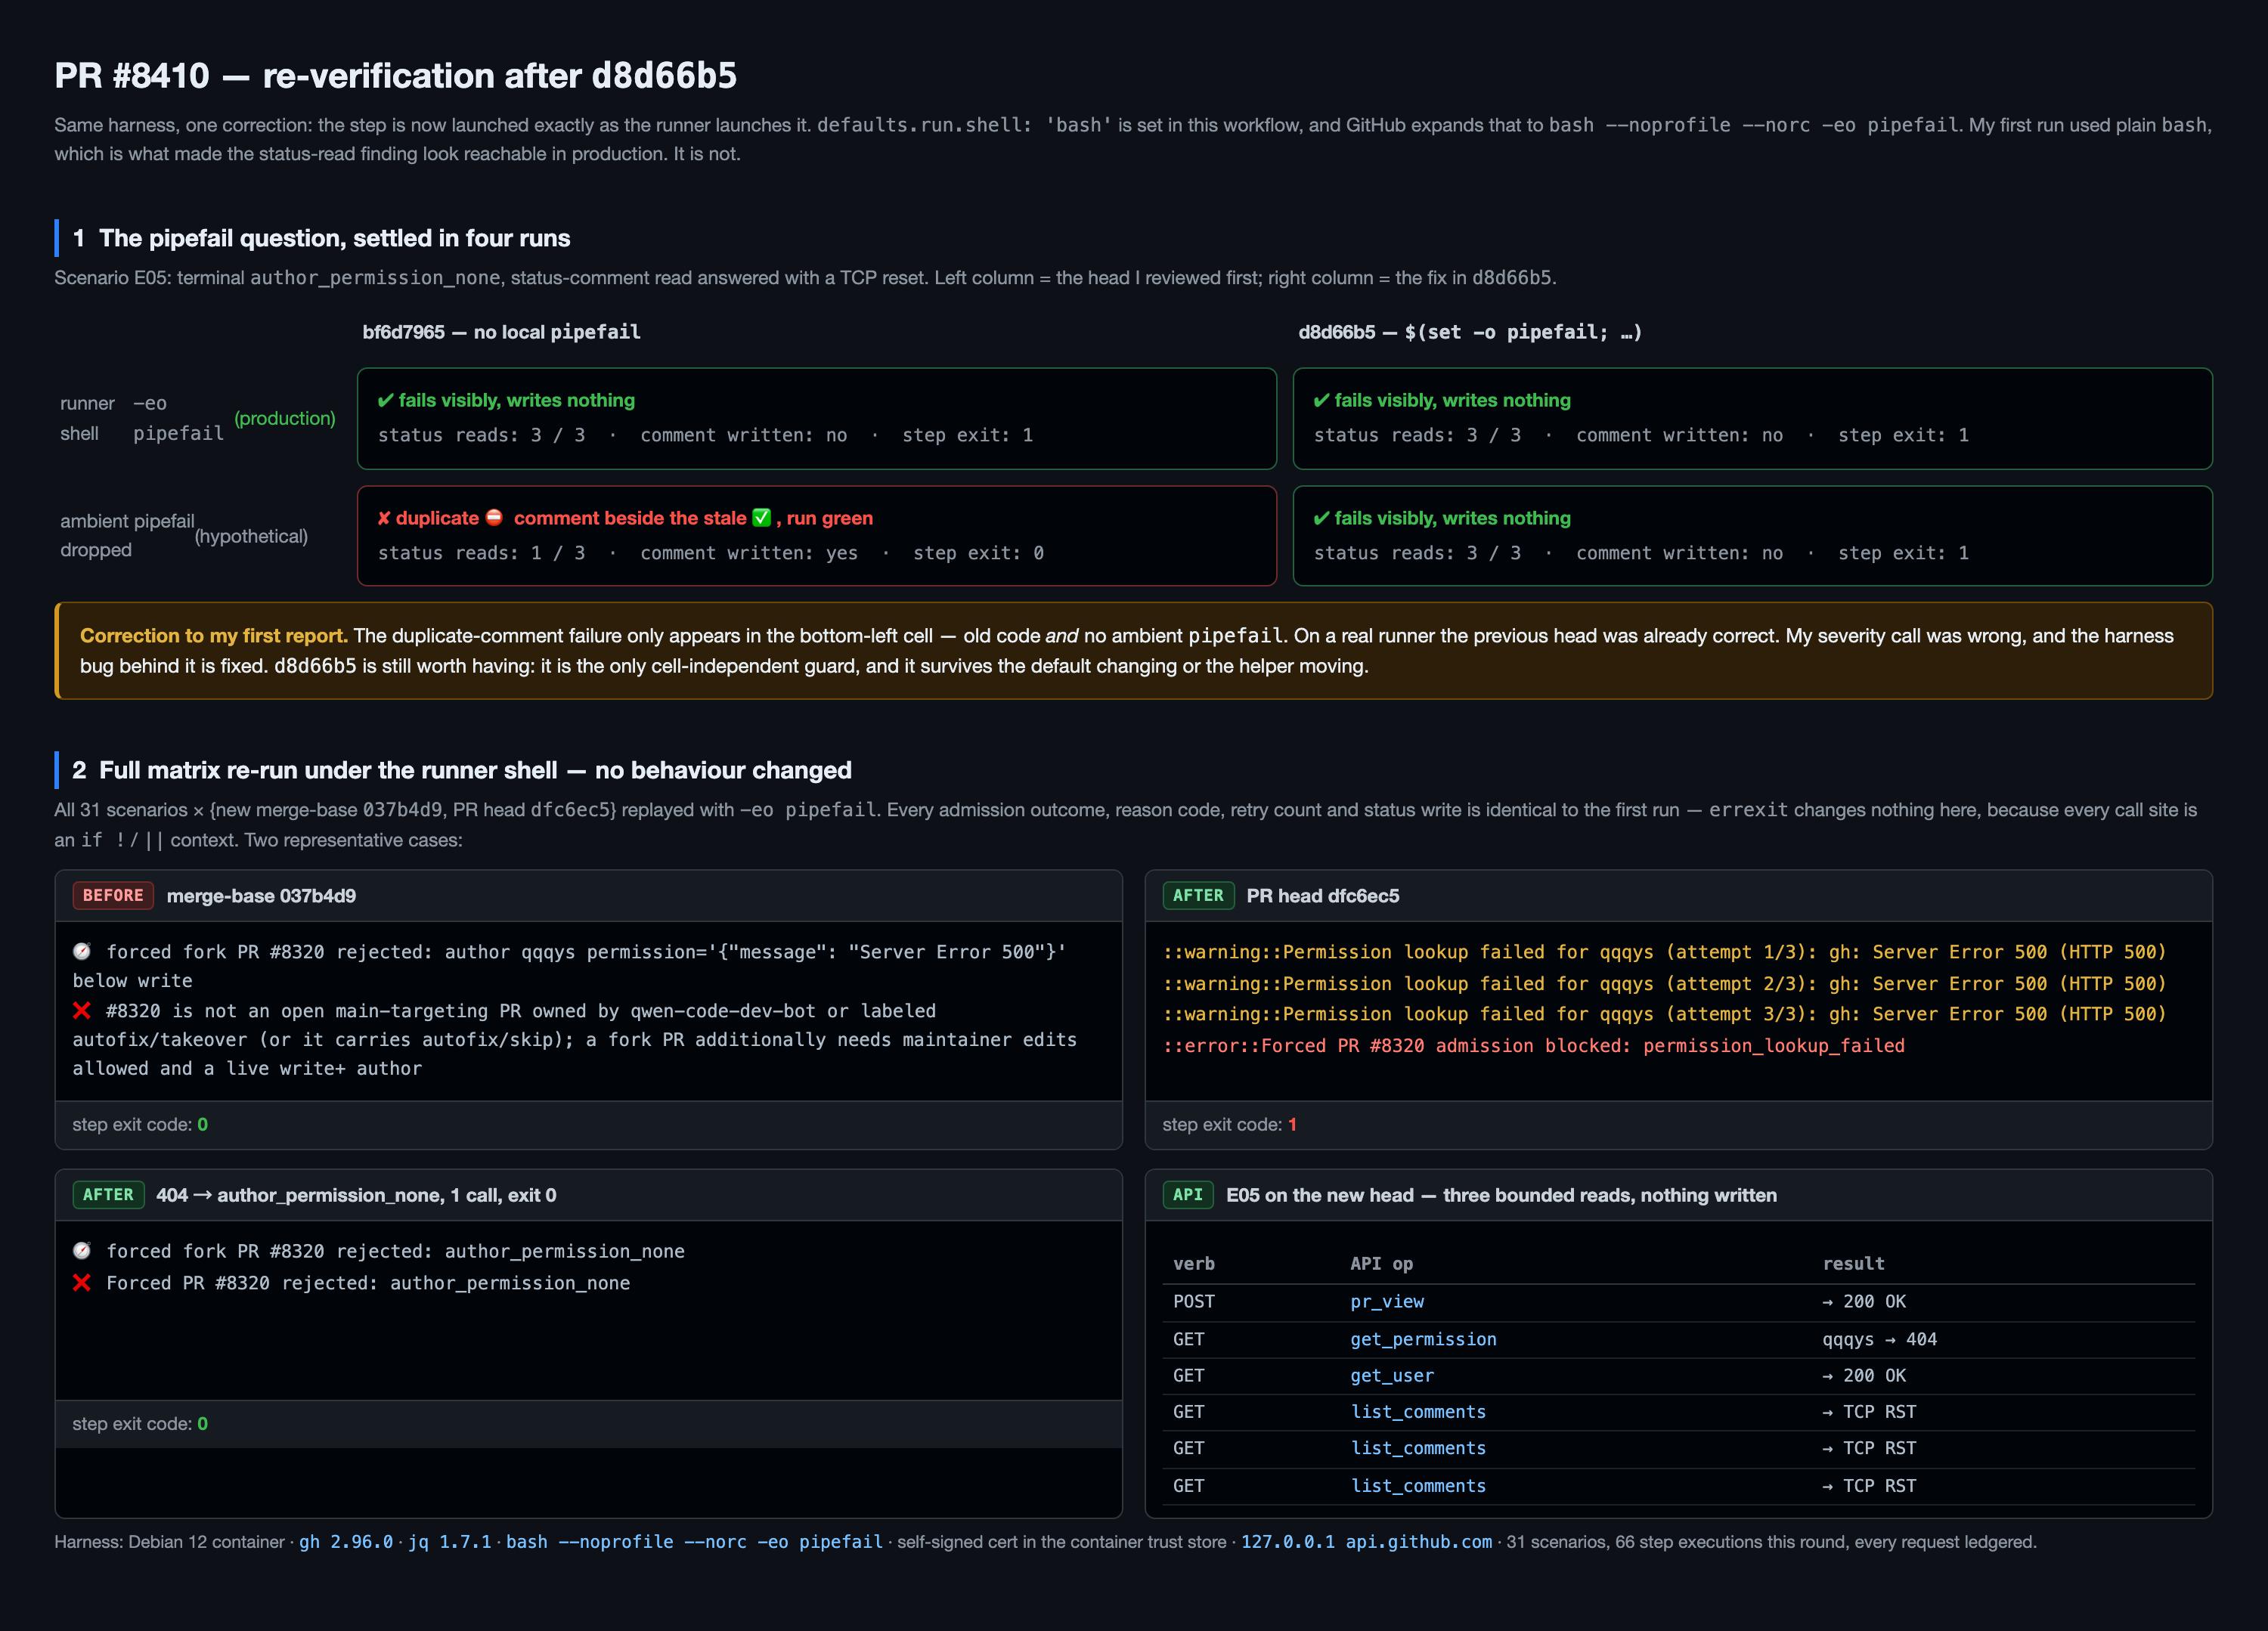Select heading 'The pipefail question, settled in four runs'

334,238
